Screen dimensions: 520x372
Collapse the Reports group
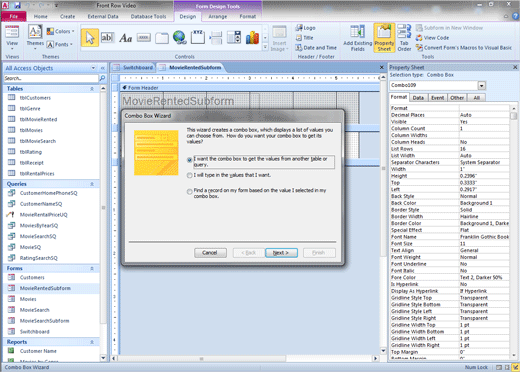pos(92,342)
